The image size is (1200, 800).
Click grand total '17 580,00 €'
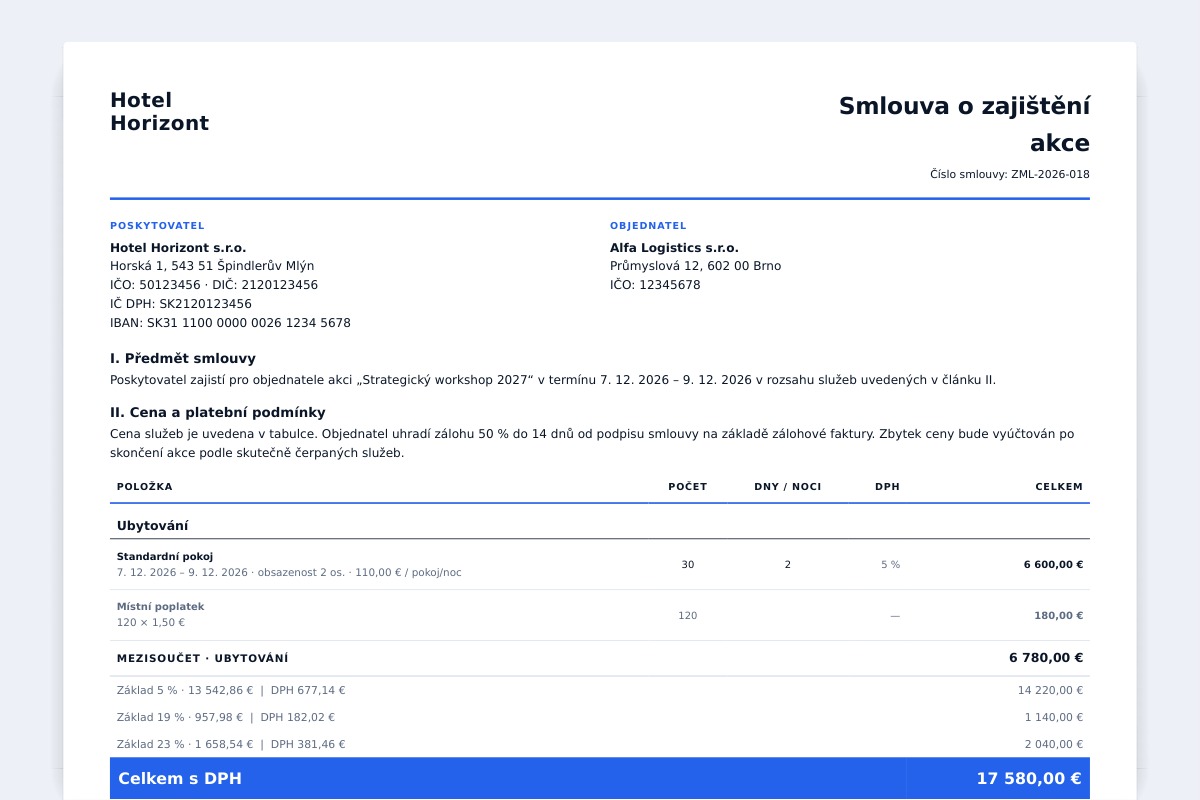pyautogui.click(x=1029, y=778)
